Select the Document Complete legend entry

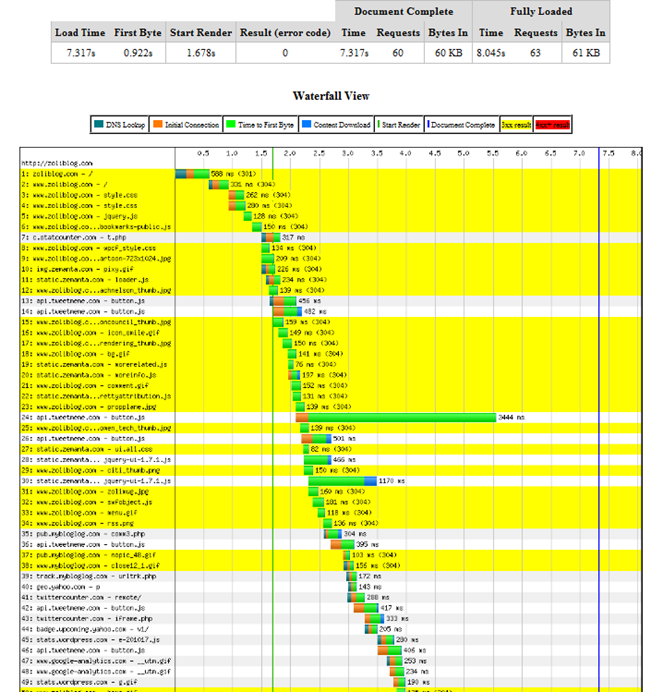click(461, 125)
